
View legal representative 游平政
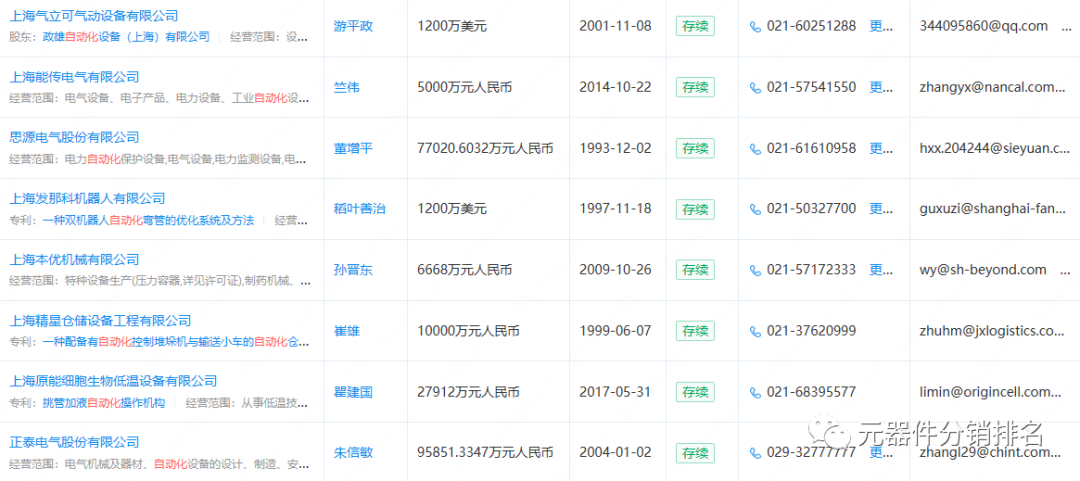click(x=353, y=27)
